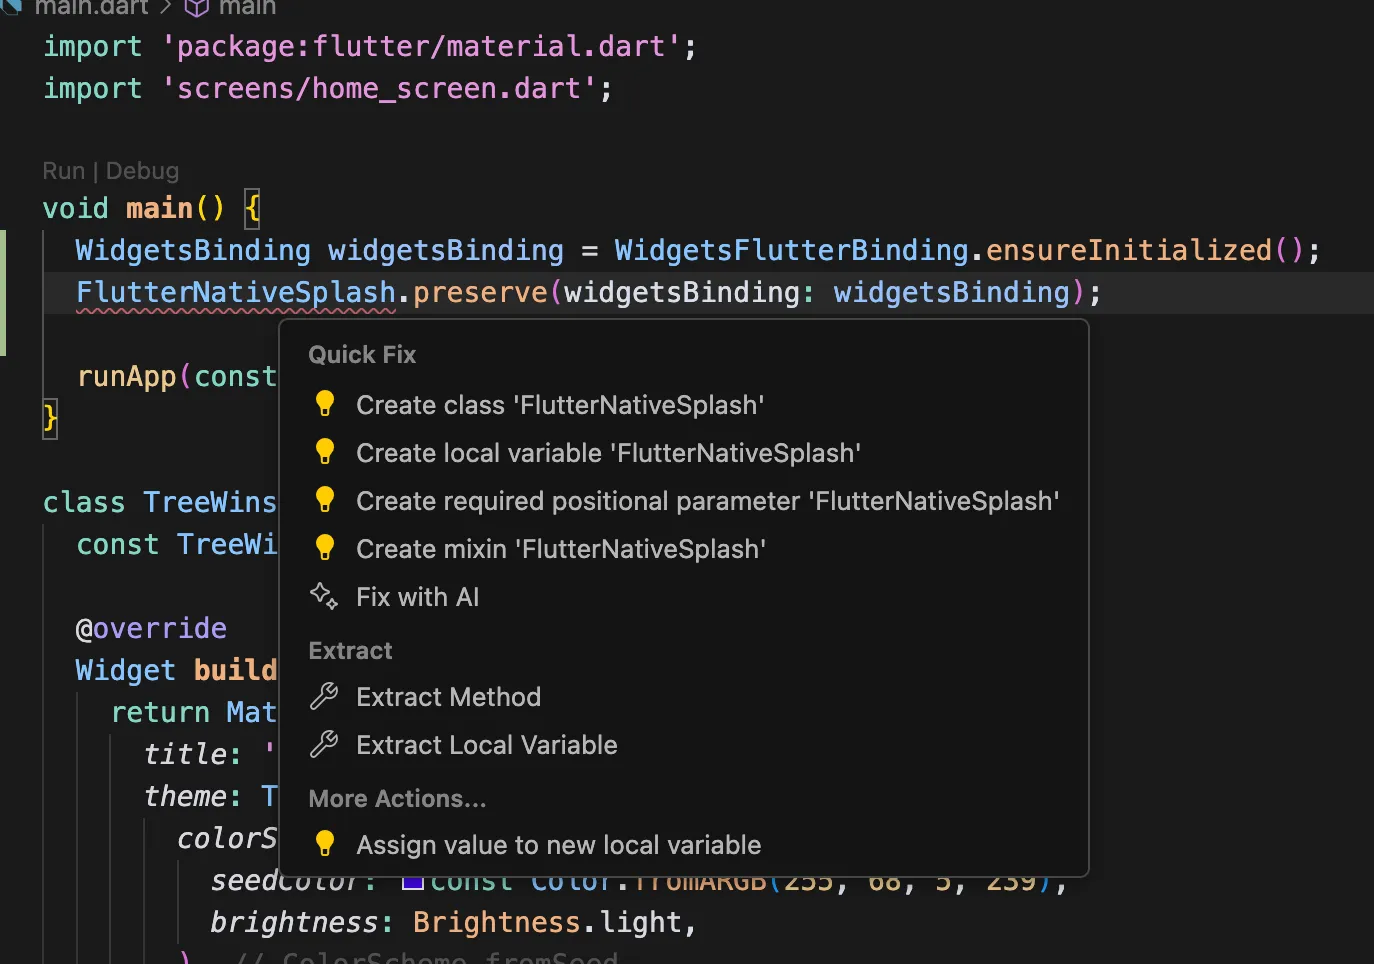Click the Quick Fix section header
Screen dimensions: 1374x964
click(x=362, y=355)
